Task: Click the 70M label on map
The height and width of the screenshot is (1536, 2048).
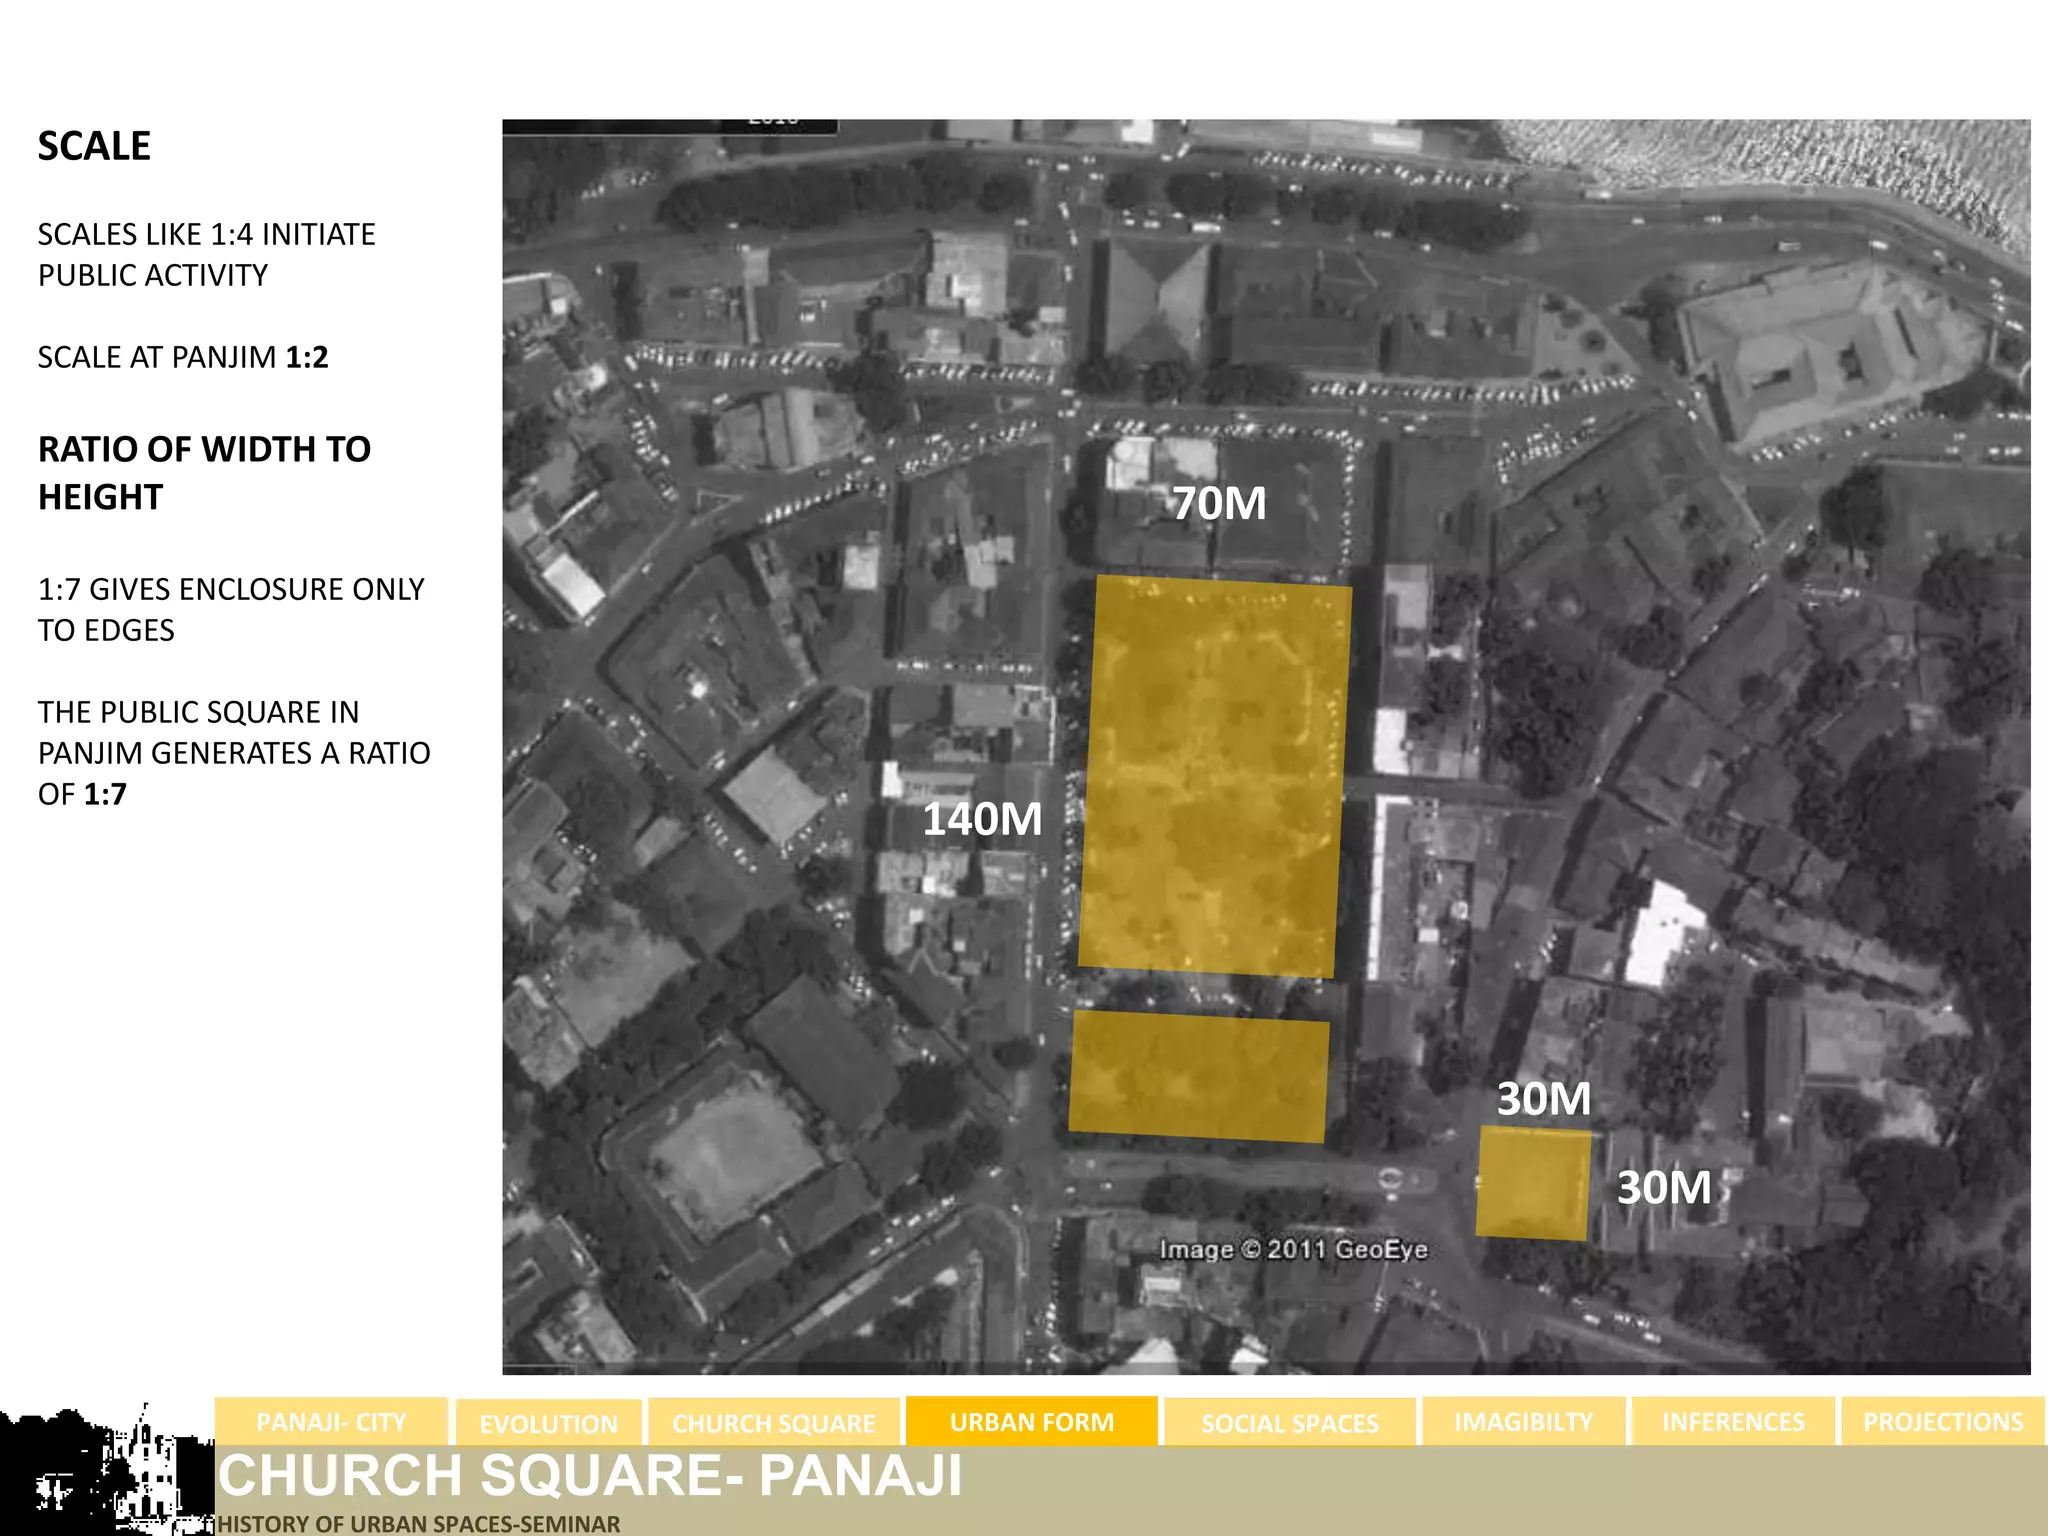Action: tap(1219, 503)
